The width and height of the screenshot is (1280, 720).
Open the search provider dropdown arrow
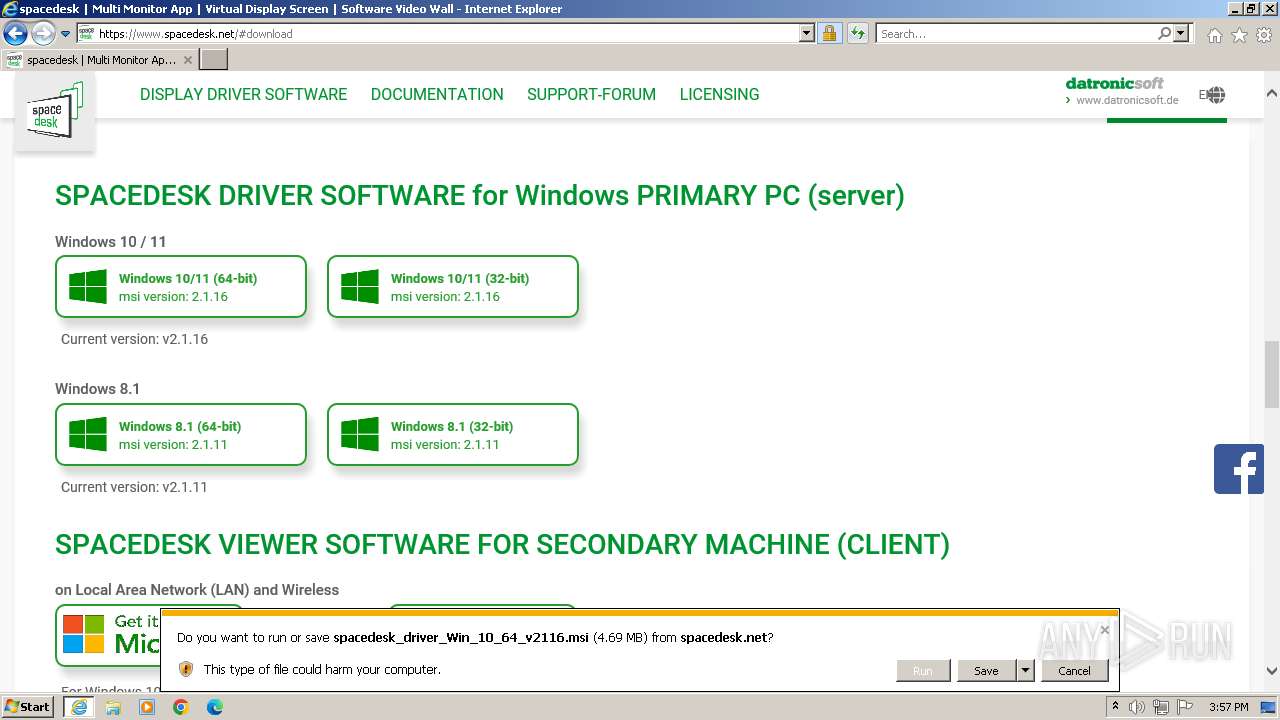1181,34
